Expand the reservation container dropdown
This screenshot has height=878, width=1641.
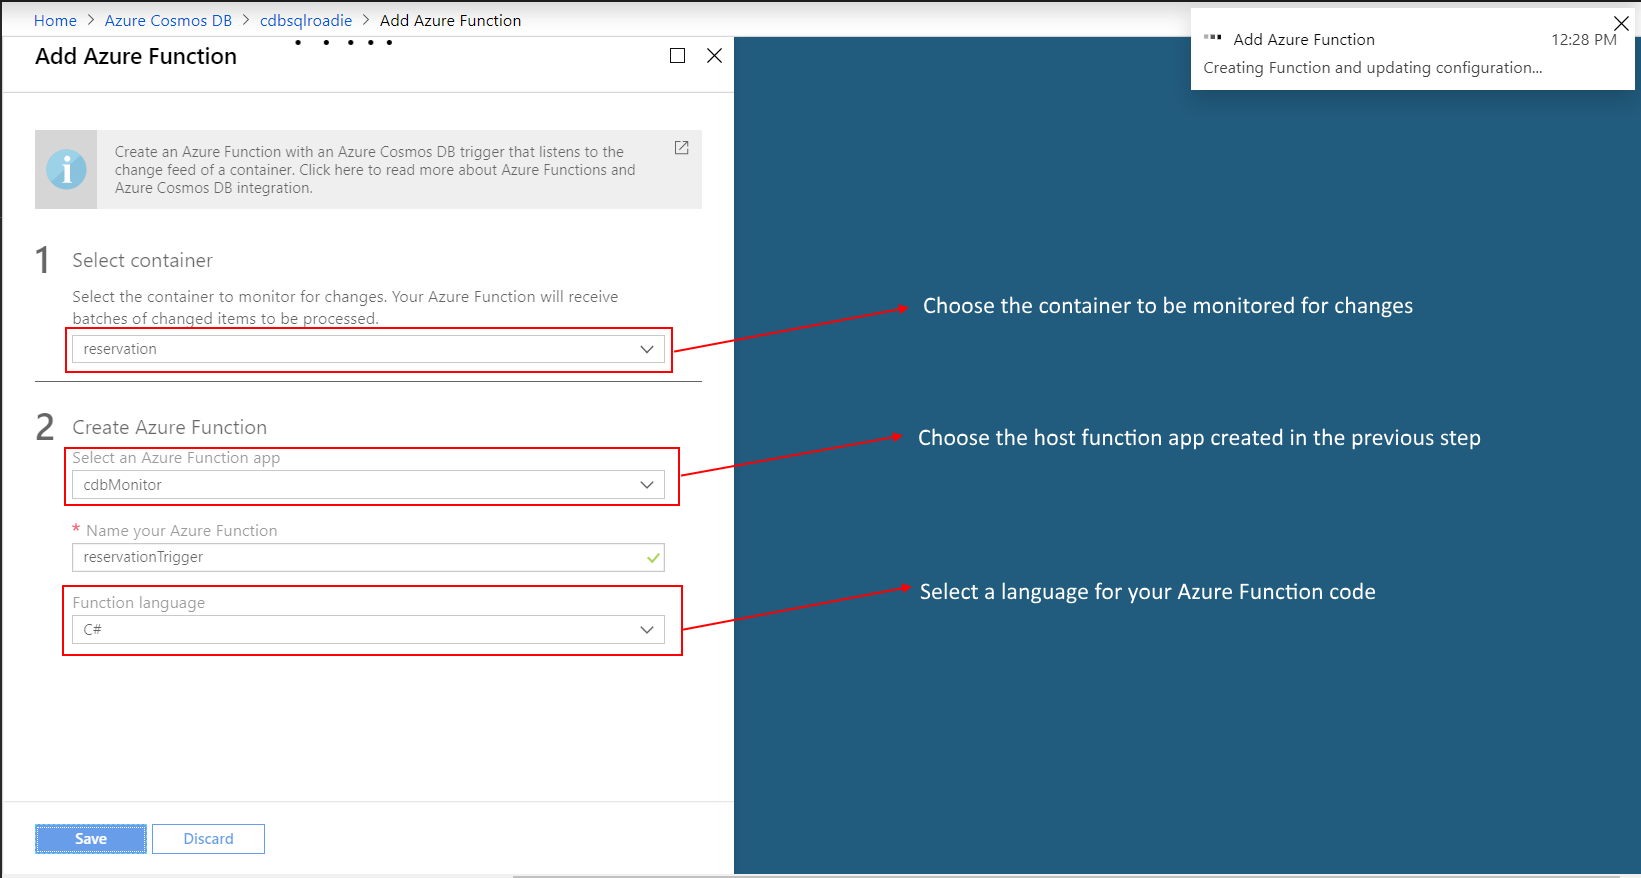coord(646,349)
